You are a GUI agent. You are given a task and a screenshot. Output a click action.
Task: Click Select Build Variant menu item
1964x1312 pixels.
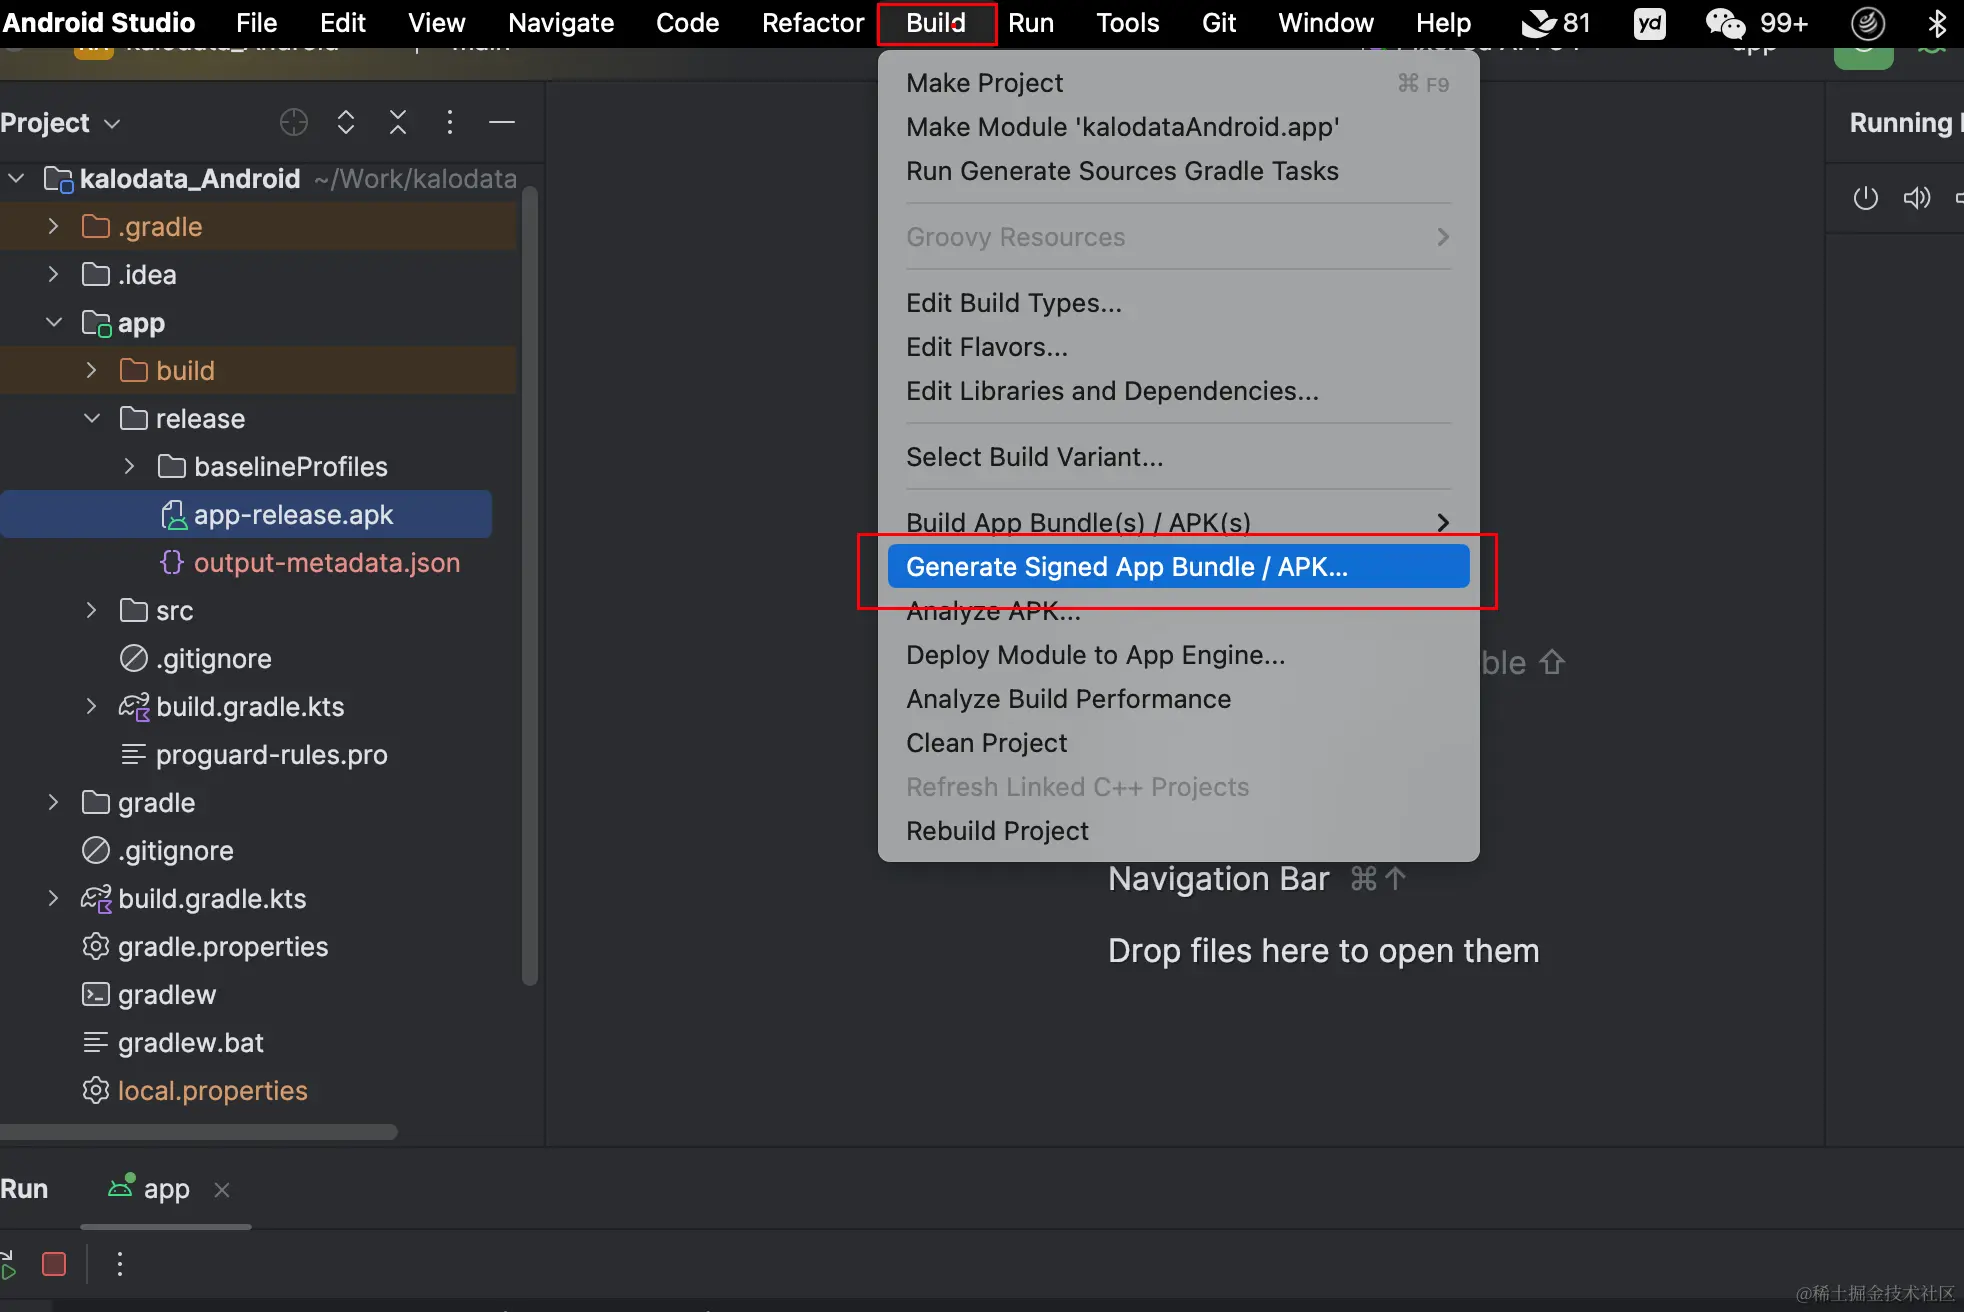[1178, 457]
